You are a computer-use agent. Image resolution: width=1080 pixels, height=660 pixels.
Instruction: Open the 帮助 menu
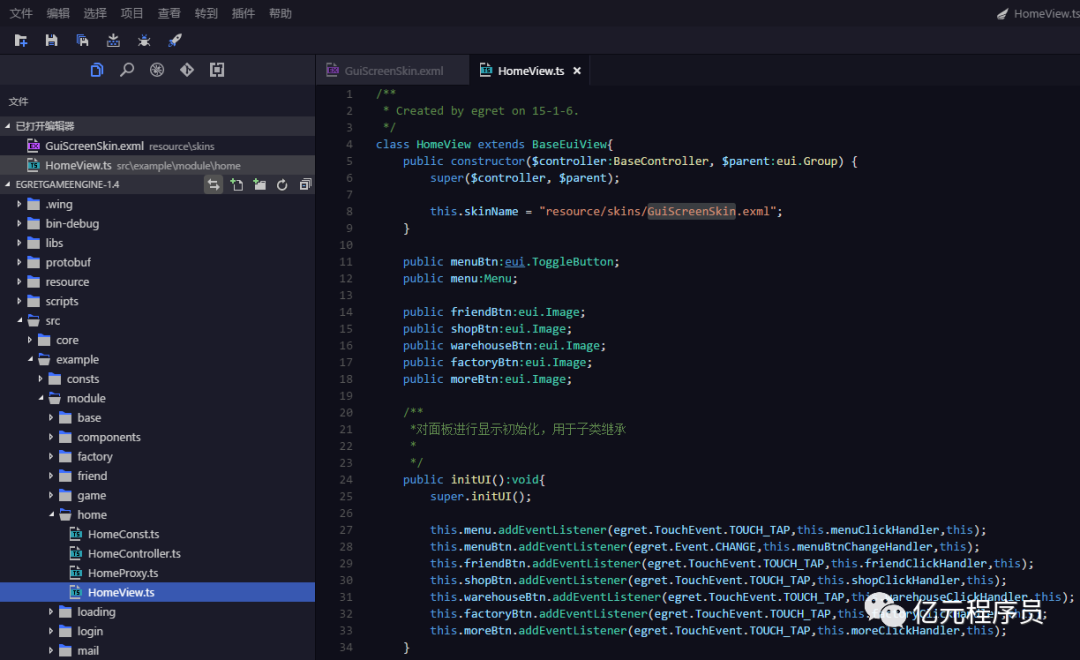(280, 13)
